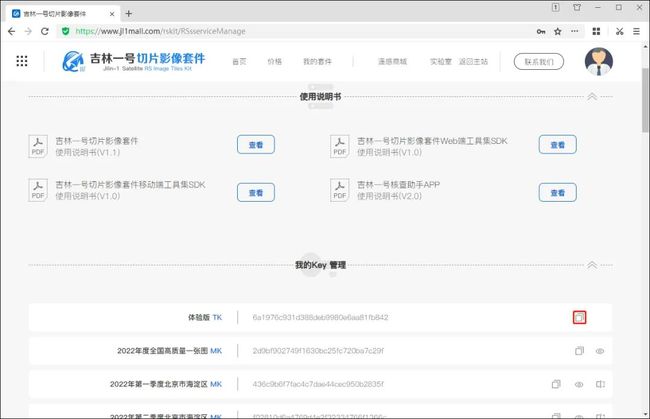Click PDF icon of 吉林一号切片影像套件 使用说明书(V1.1)

click(38, 146)
